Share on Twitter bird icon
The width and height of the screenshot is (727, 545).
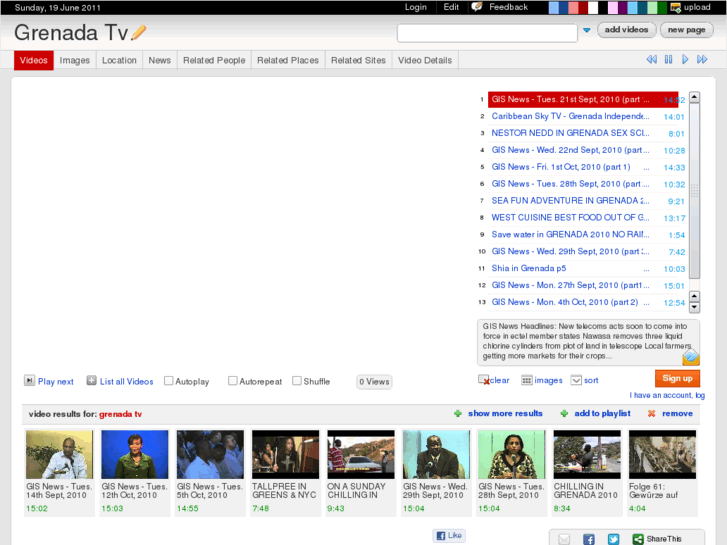click(613, 539)
